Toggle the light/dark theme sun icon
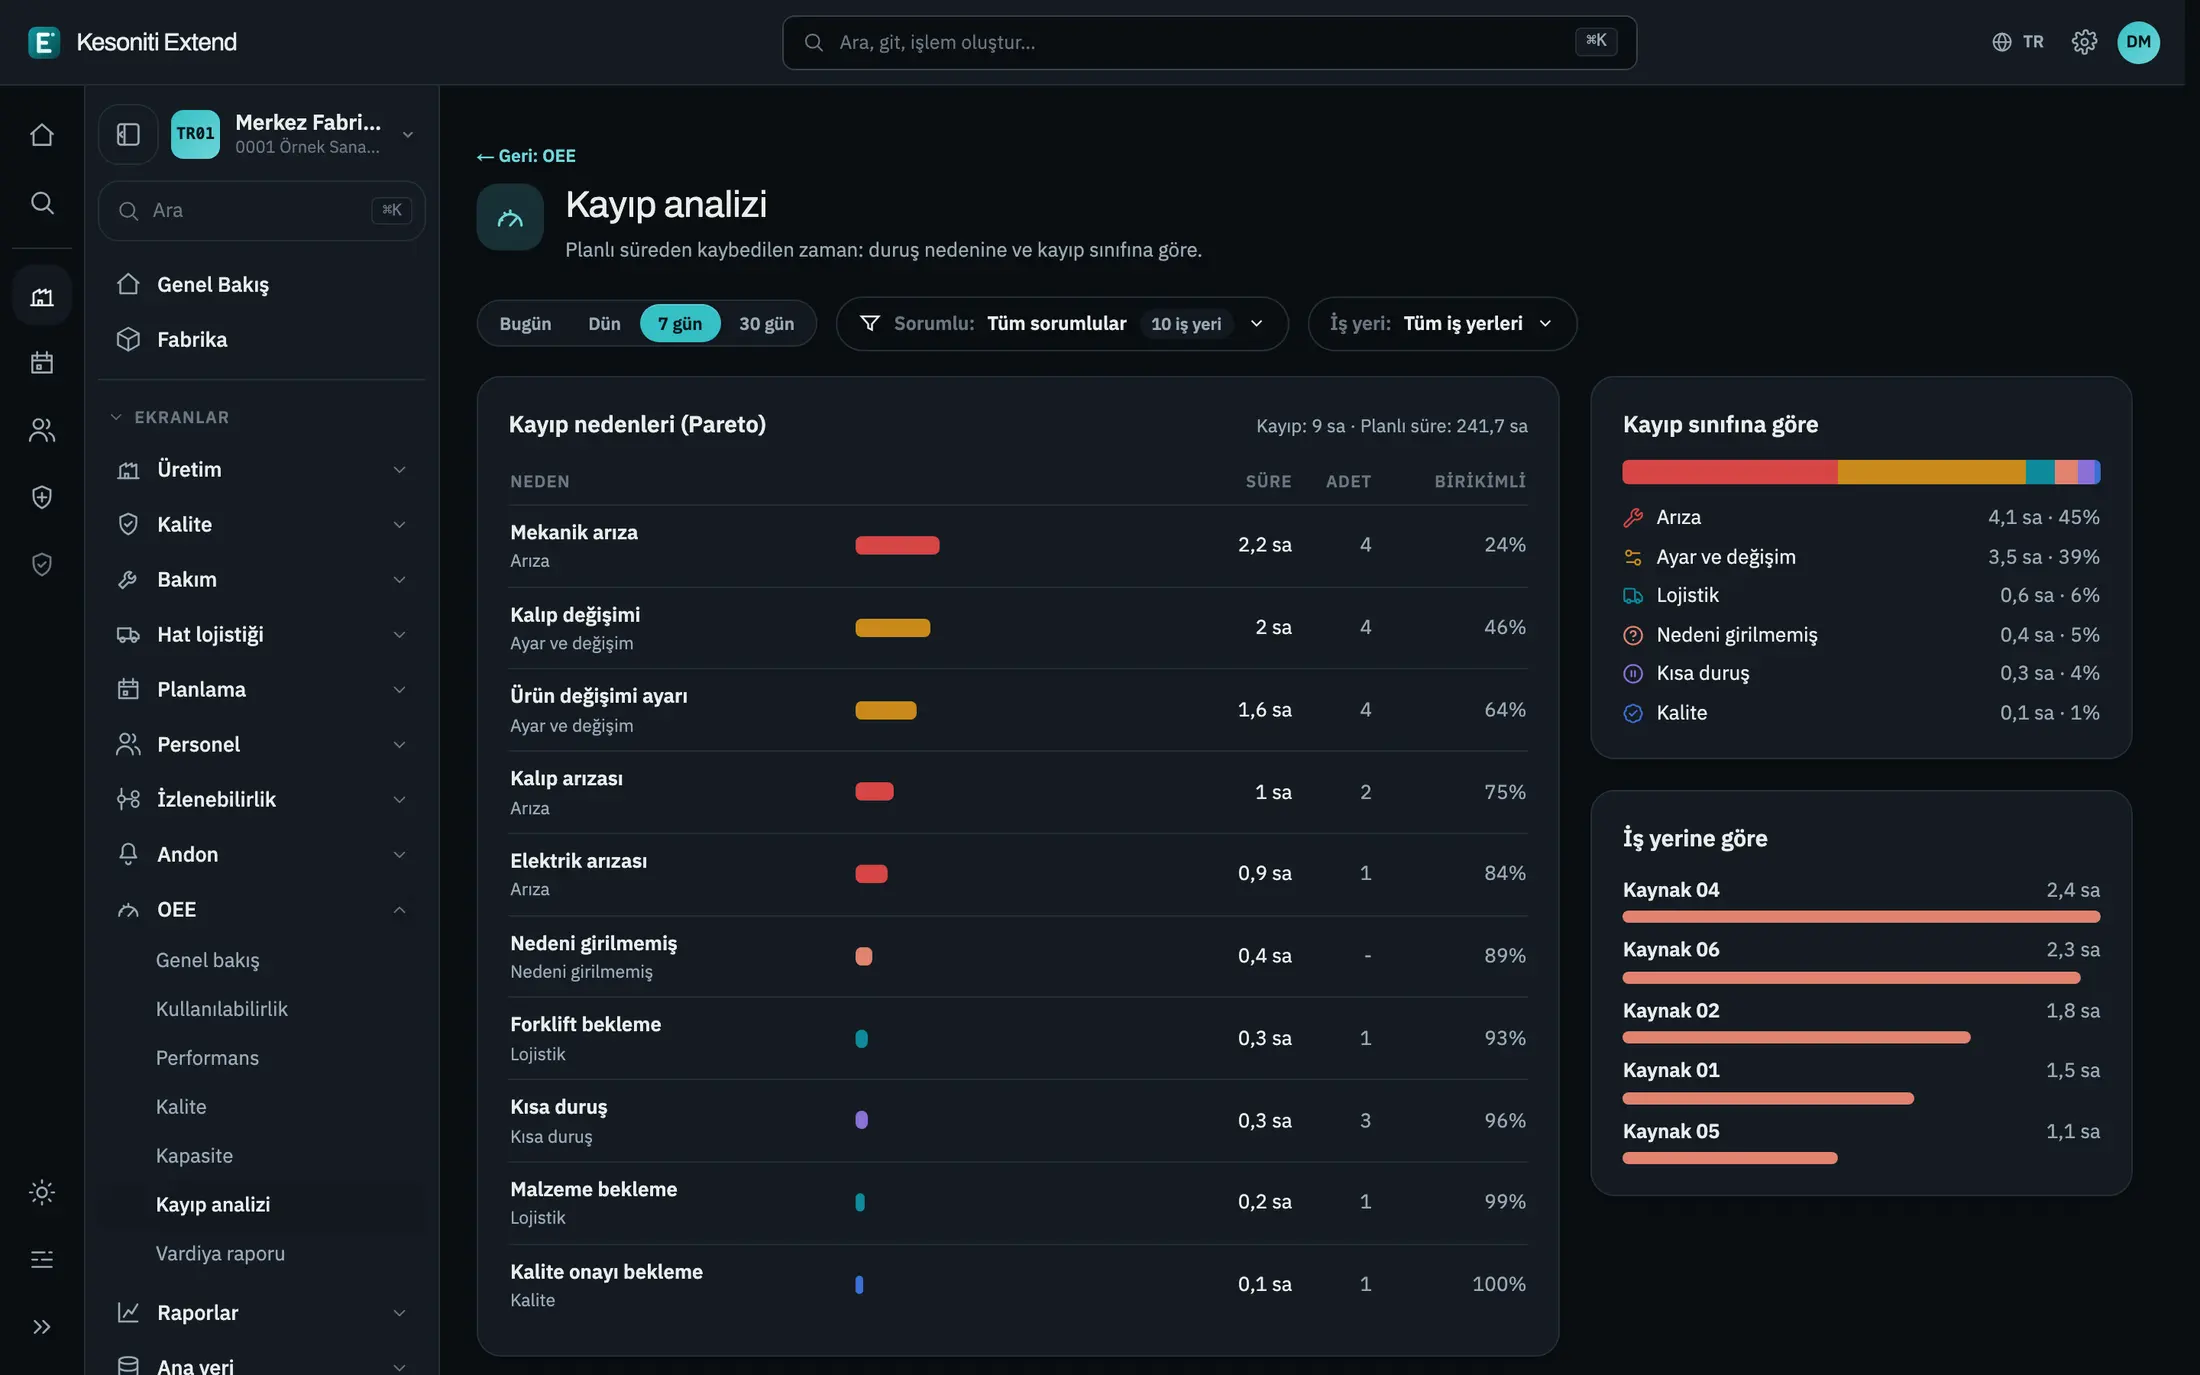This screenshot has height=1375, width=2200. click(x=42, y=1192)
